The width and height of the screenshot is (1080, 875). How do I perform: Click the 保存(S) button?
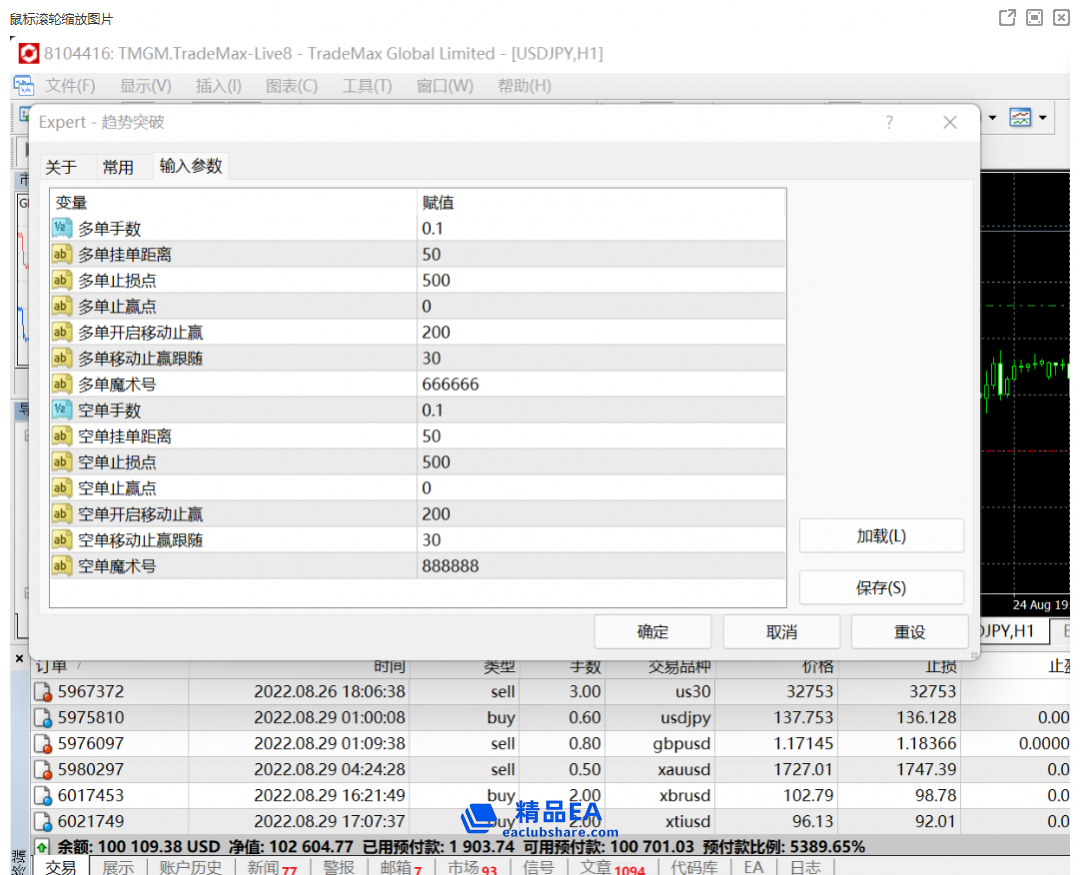[881, 588]
